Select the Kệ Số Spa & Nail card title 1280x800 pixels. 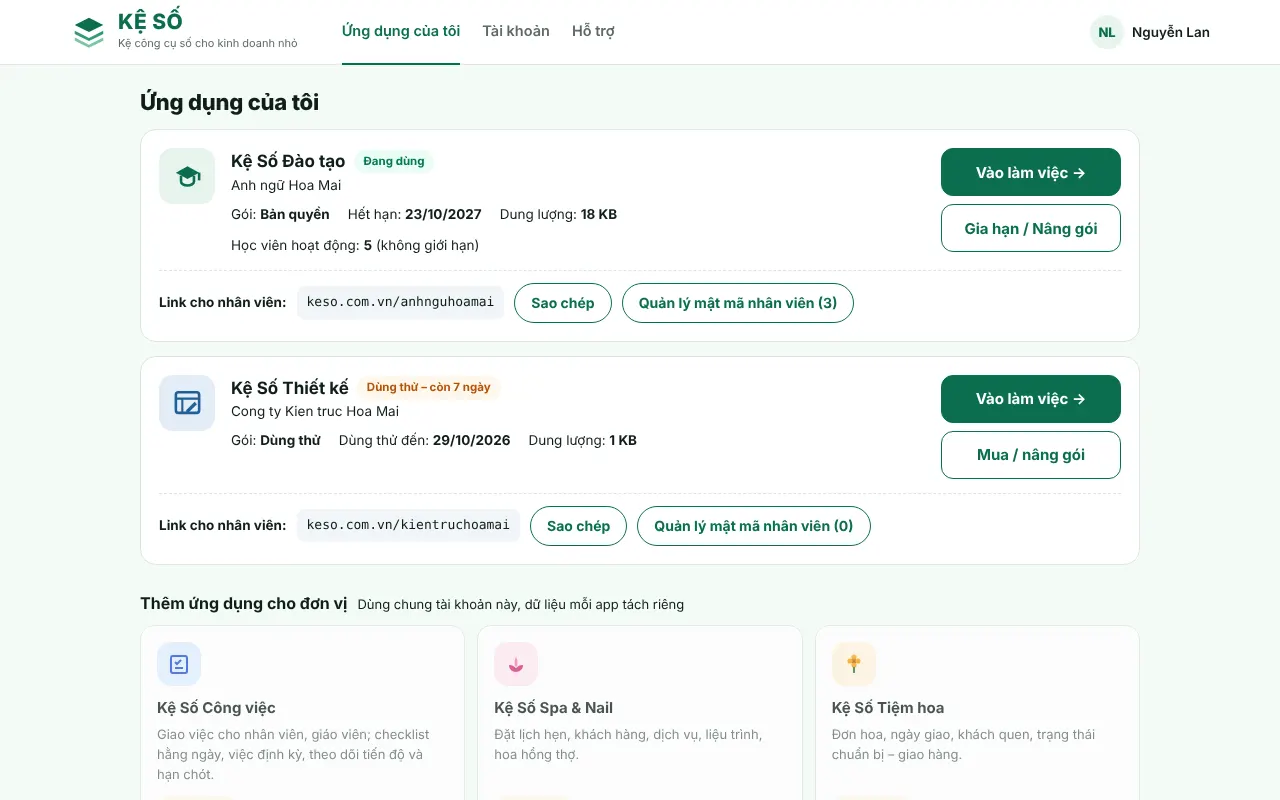click(553, 708)
